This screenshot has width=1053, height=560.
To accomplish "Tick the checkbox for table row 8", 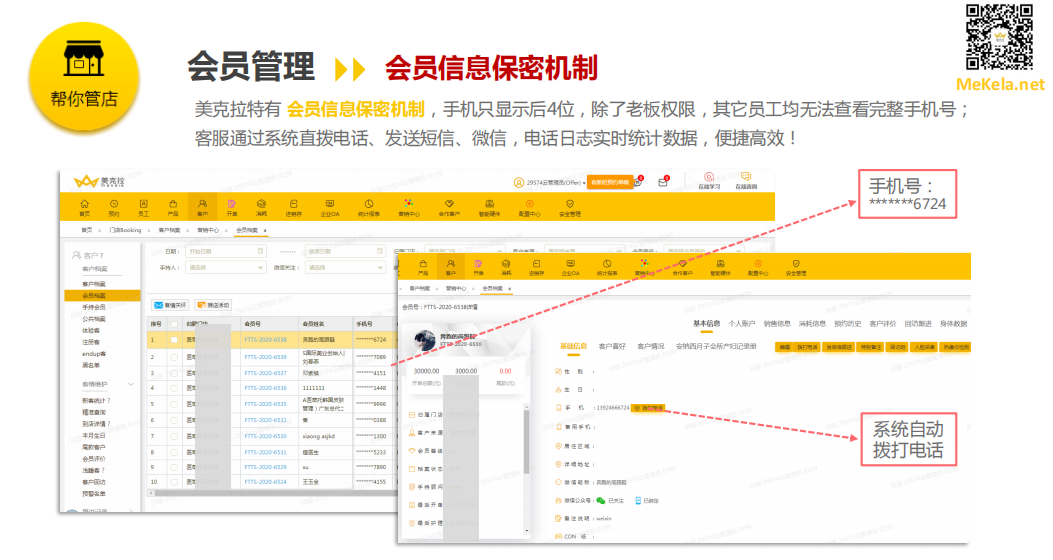I will coord(174,453).
